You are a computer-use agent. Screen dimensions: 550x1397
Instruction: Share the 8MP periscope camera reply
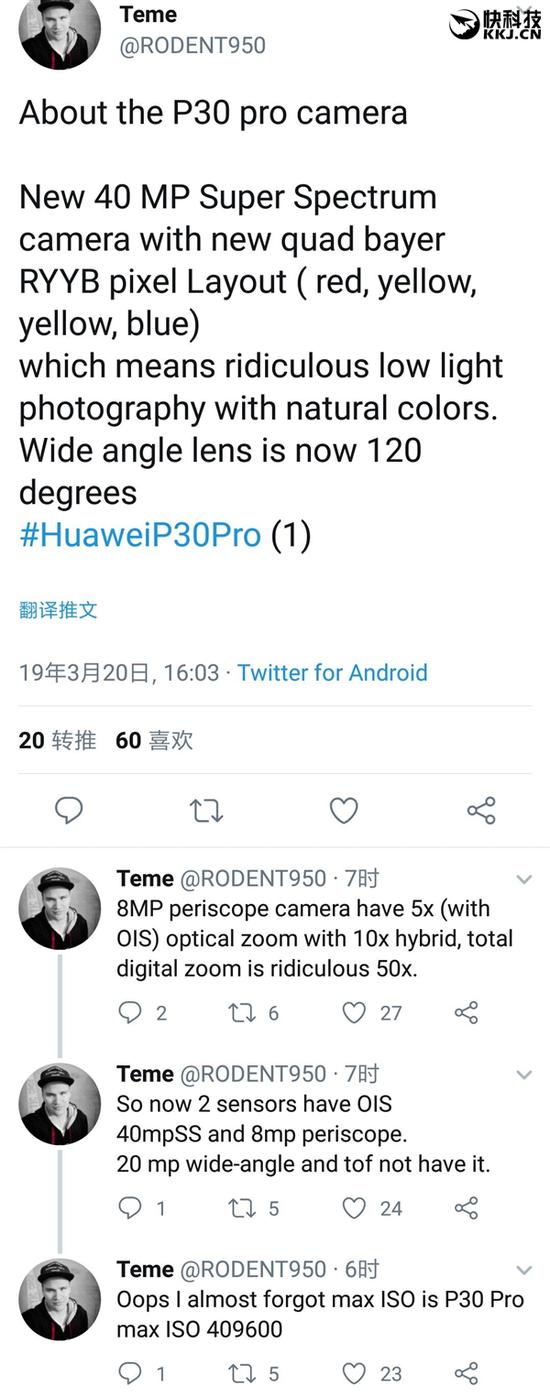tap(466, 1013)
